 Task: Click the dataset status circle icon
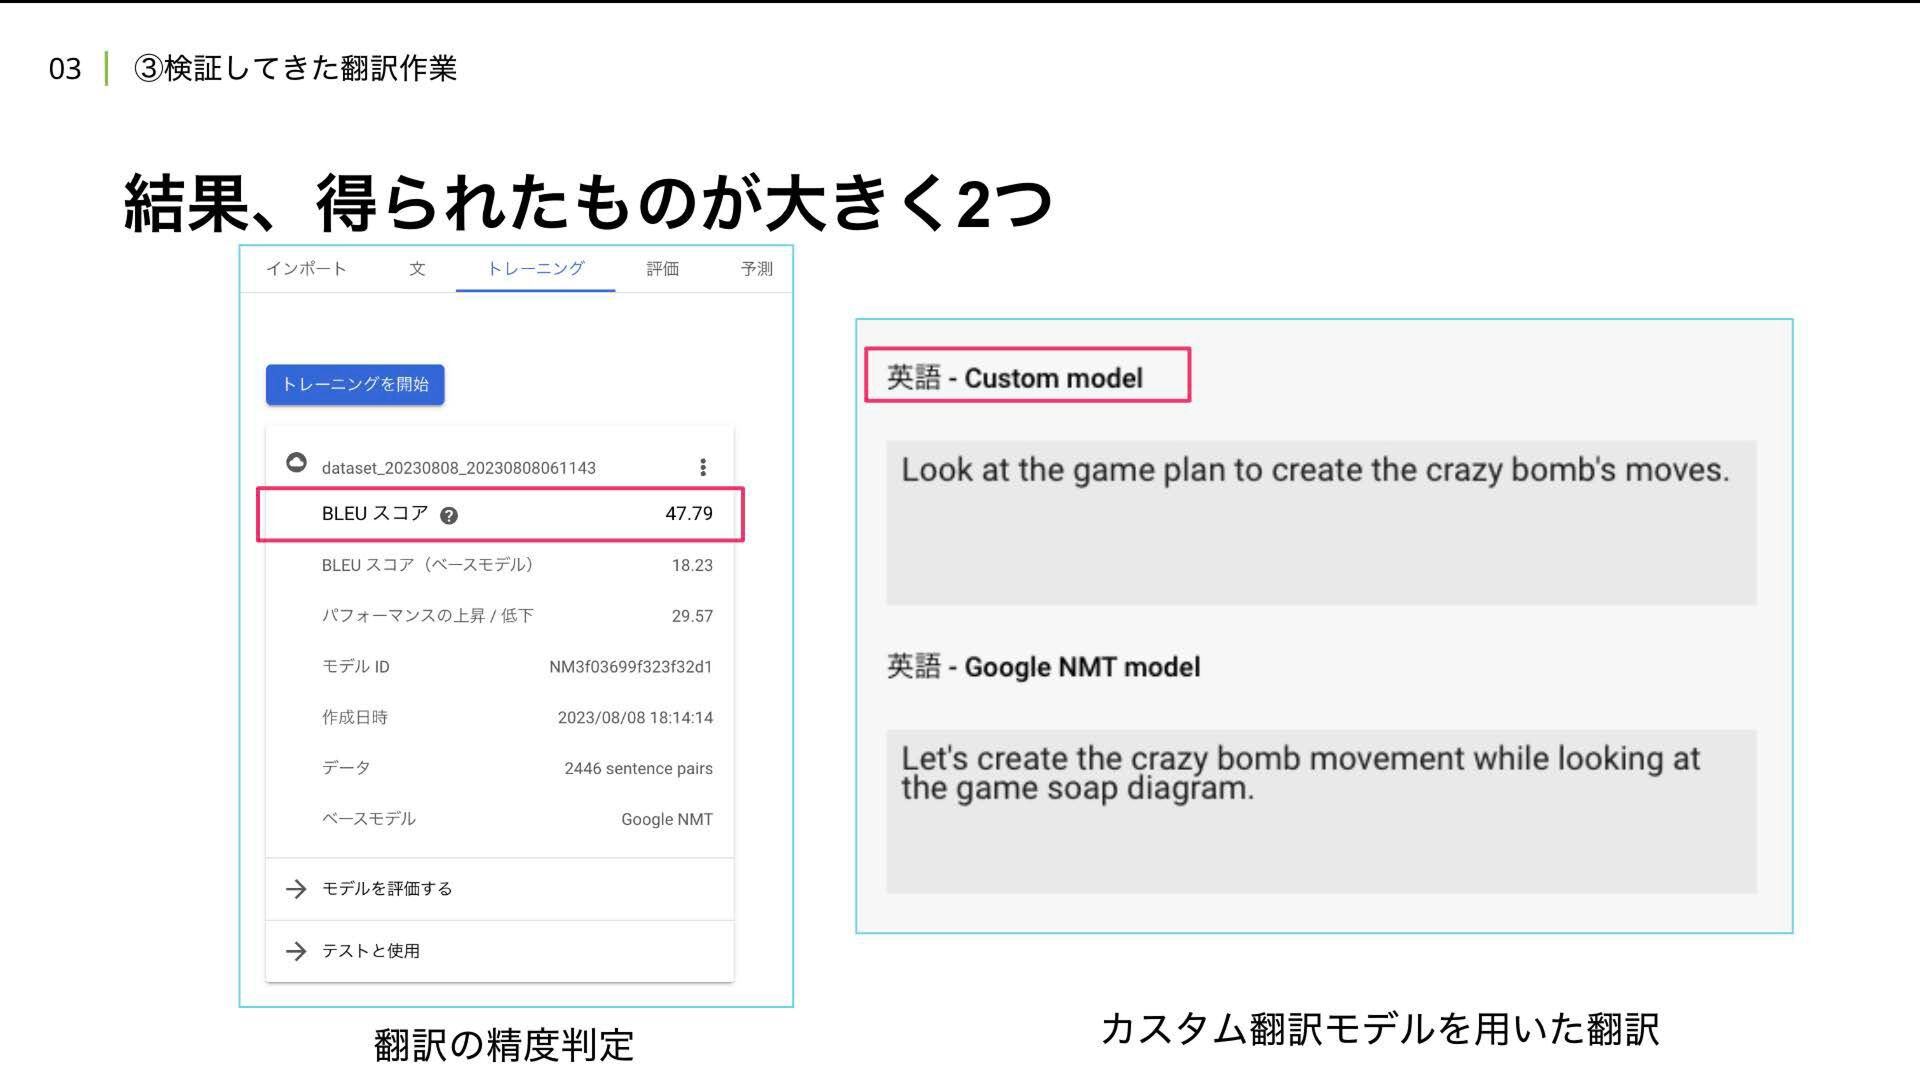point(296,462)
